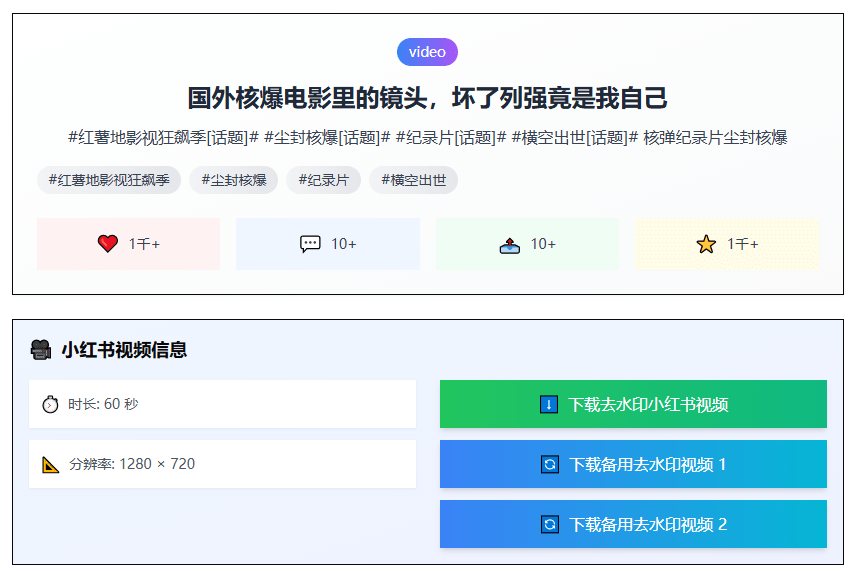Click the purple video badge
The image size is (857, 571).
click(x=427, y=52)
